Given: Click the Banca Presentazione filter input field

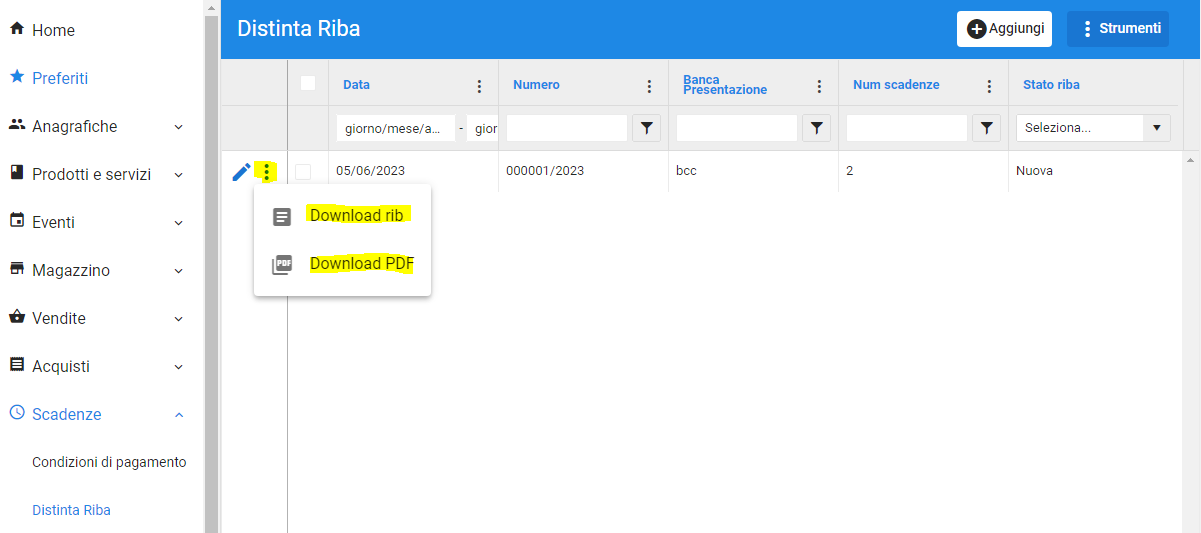Looking at the screenshot, I should pyautogui.click(x=737, y=128).
